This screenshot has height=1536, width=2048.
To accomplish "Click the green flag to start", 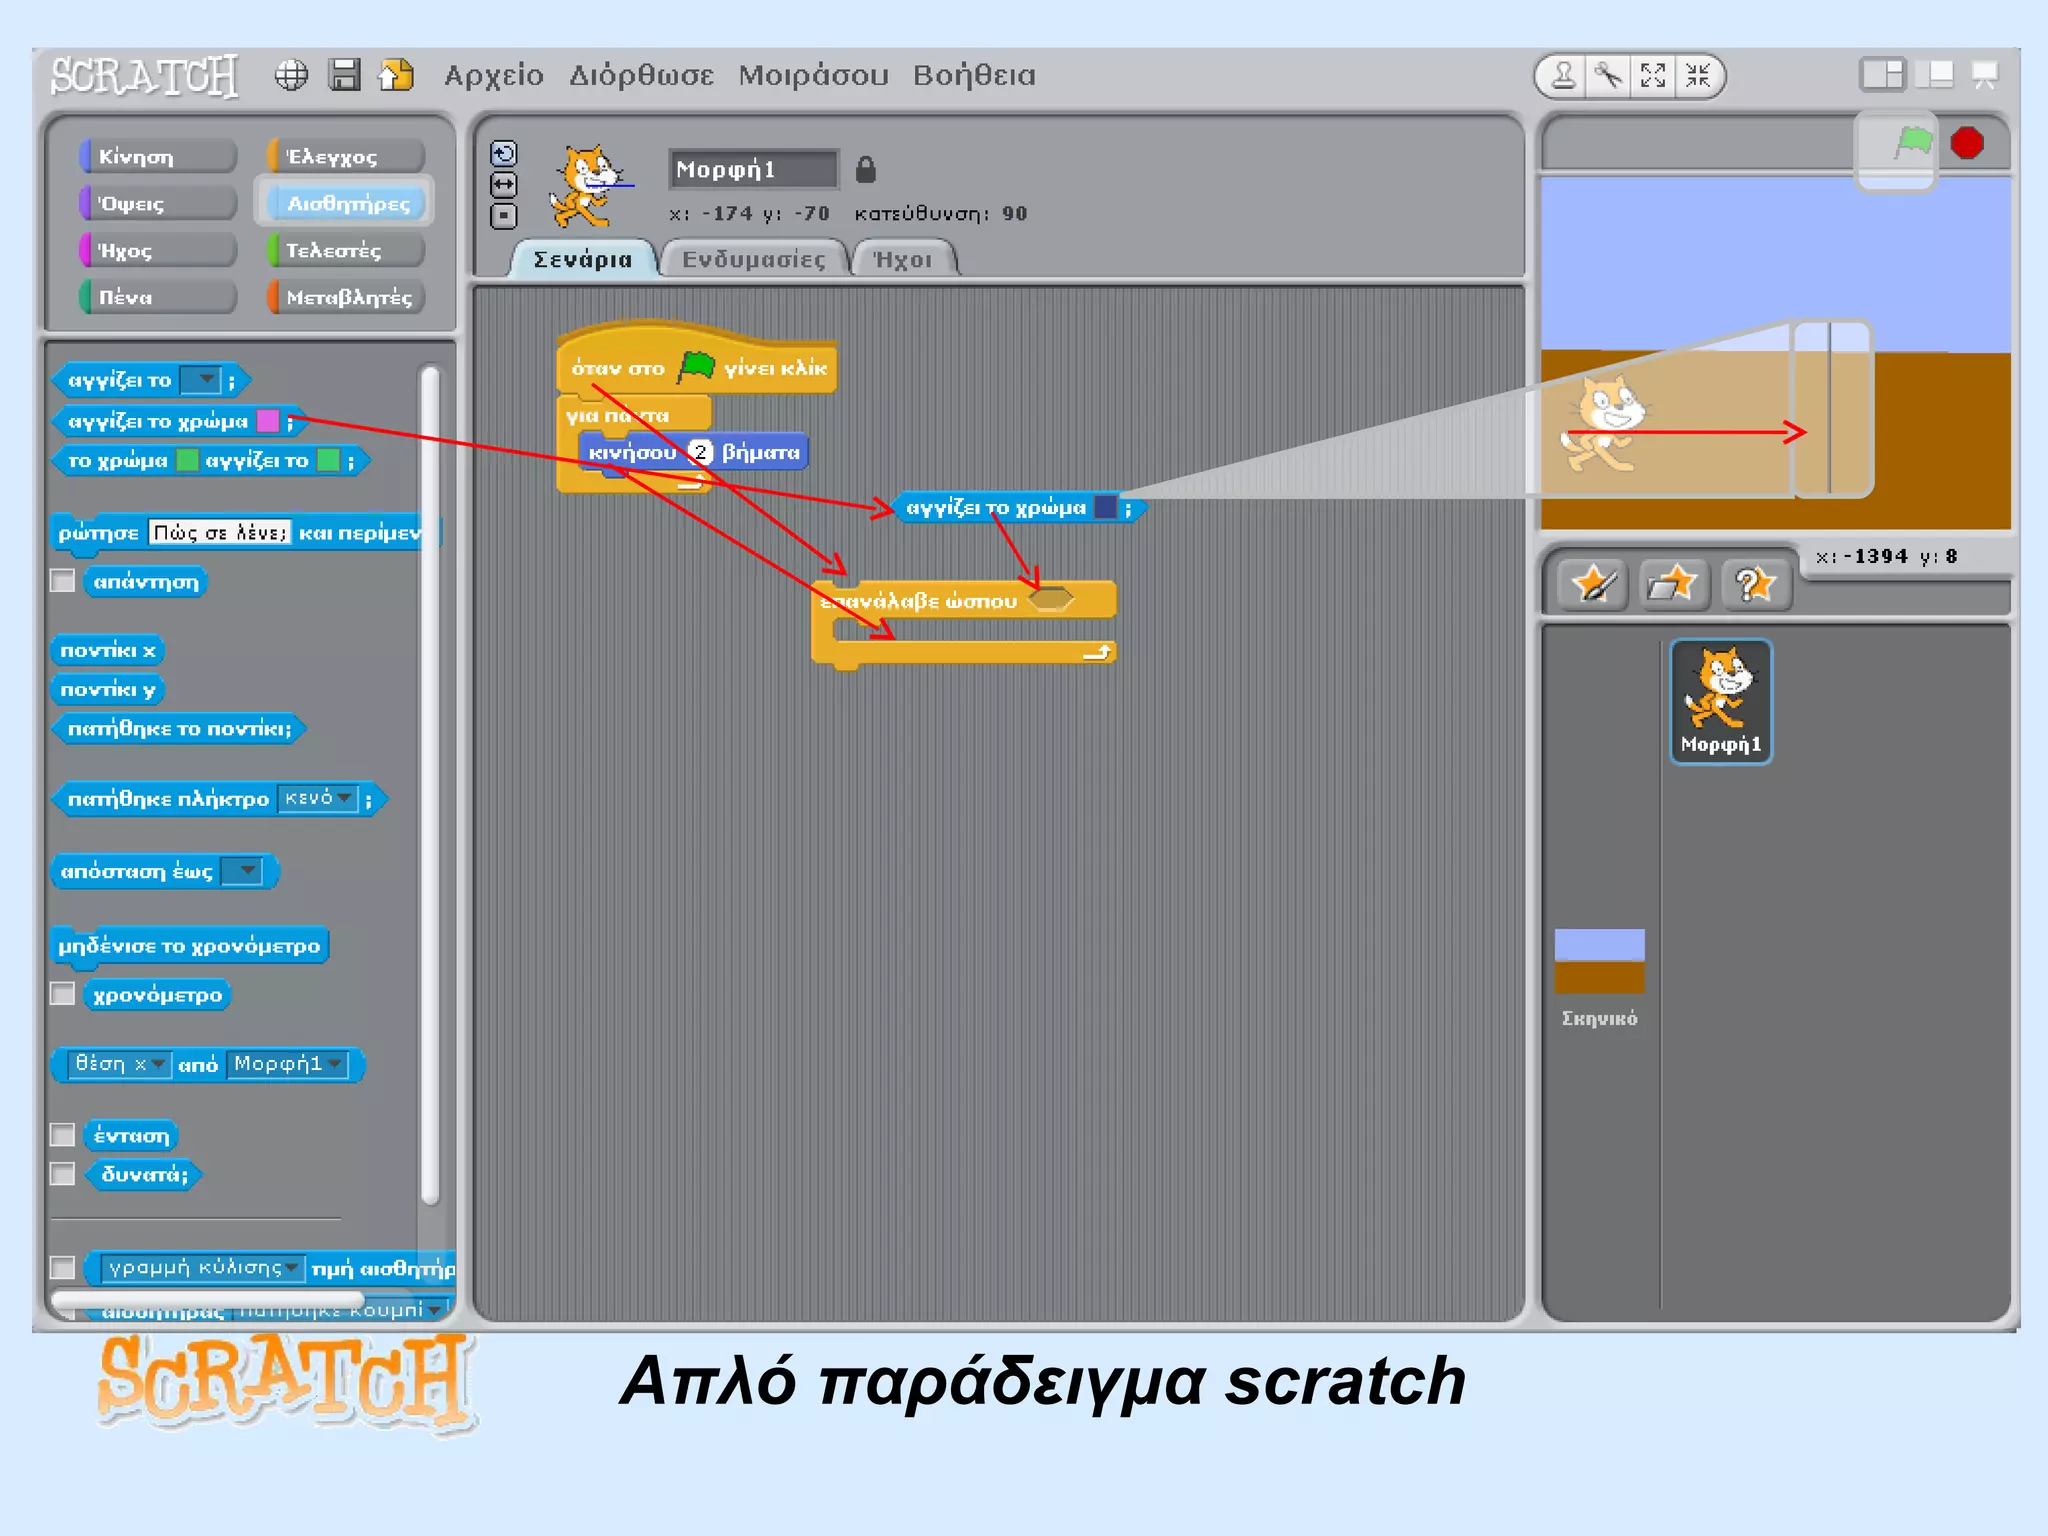I will point(1913,143).
